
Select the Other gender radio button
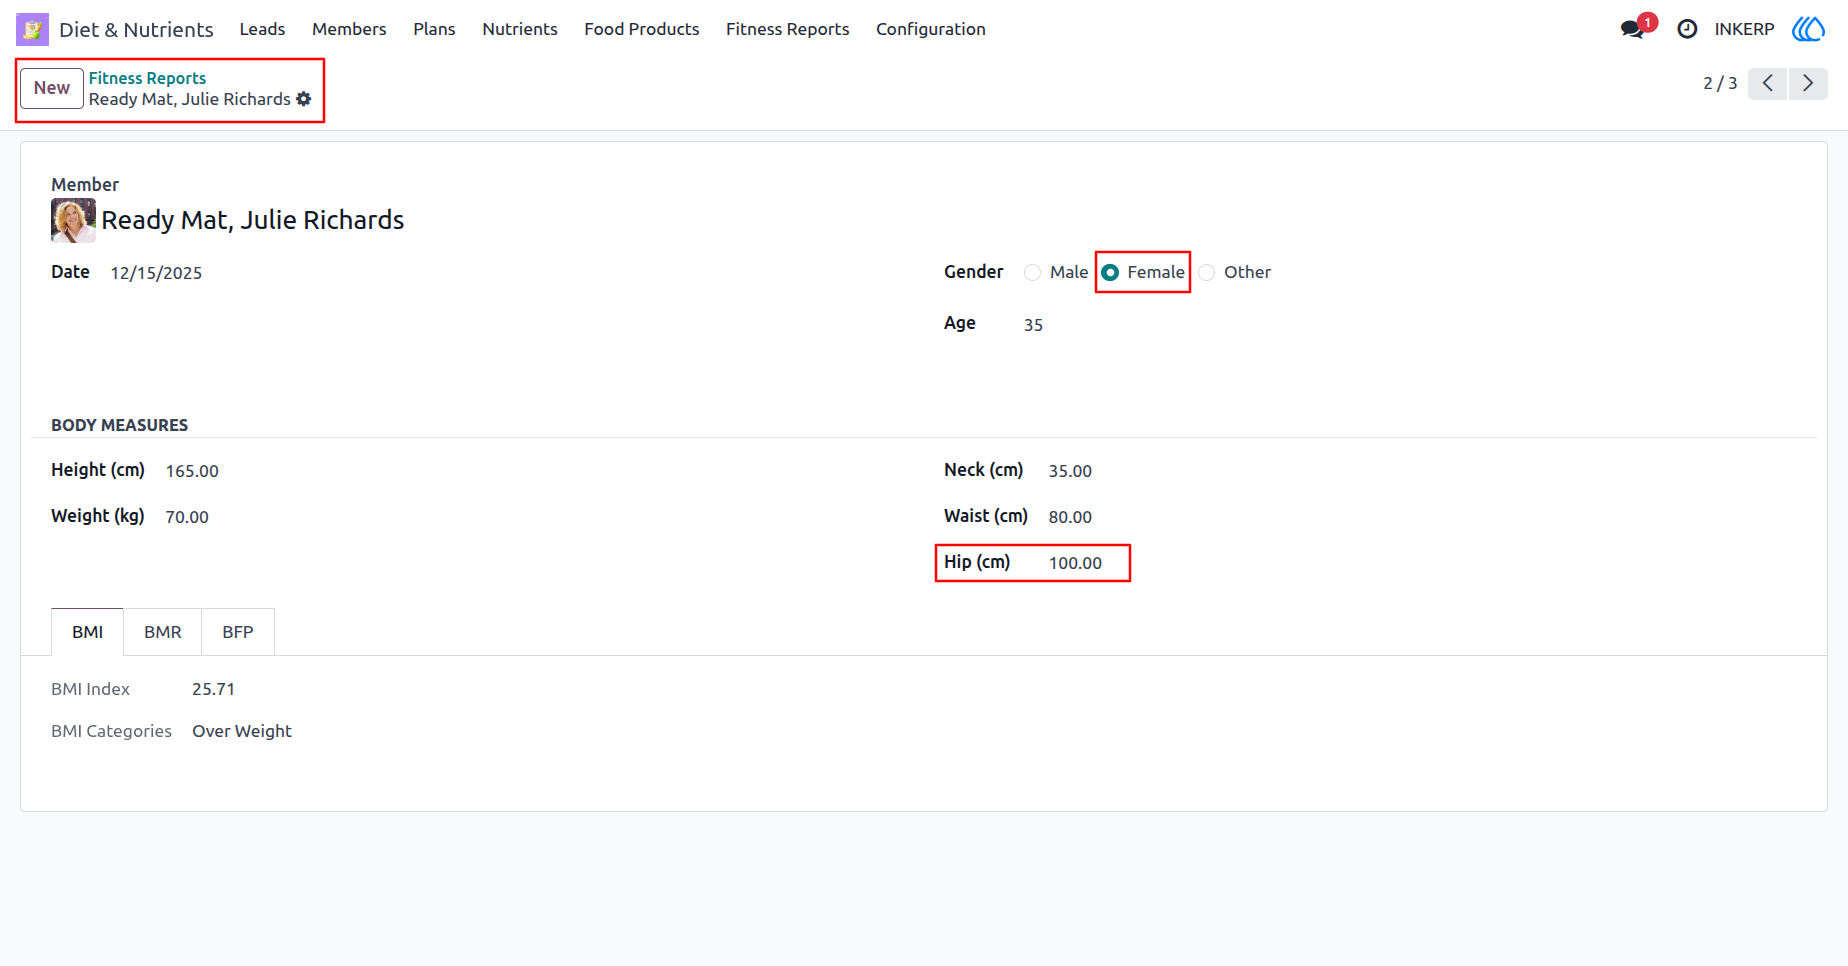coord(1207,273)
